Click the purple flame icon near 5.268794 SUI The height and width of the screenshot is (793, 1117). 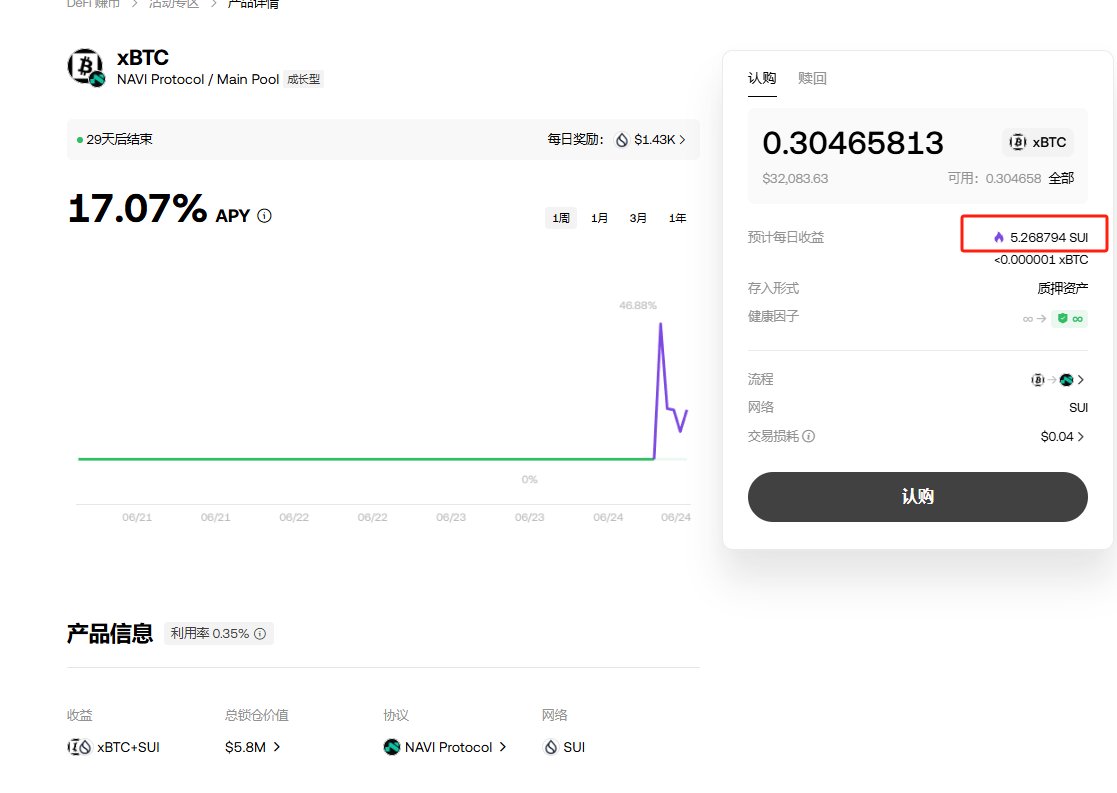click(x=999, y=237)
